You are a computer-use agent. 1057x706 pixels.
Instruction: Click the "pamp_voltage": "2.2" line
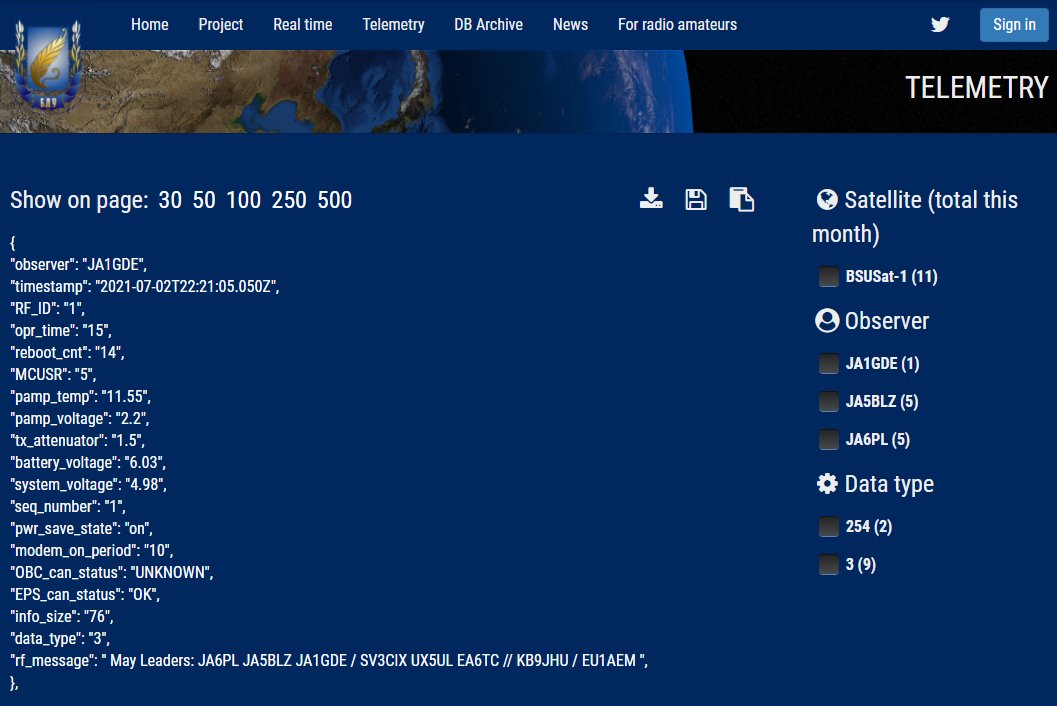coord(80,419)
